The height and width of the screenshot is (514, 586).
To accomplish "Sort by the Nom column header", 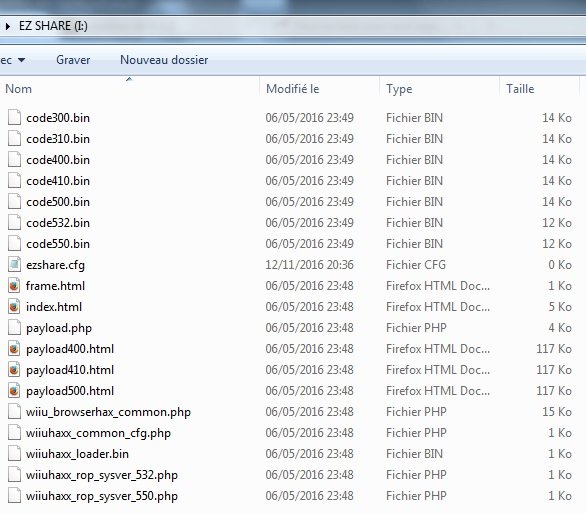I will pos(18,89).
